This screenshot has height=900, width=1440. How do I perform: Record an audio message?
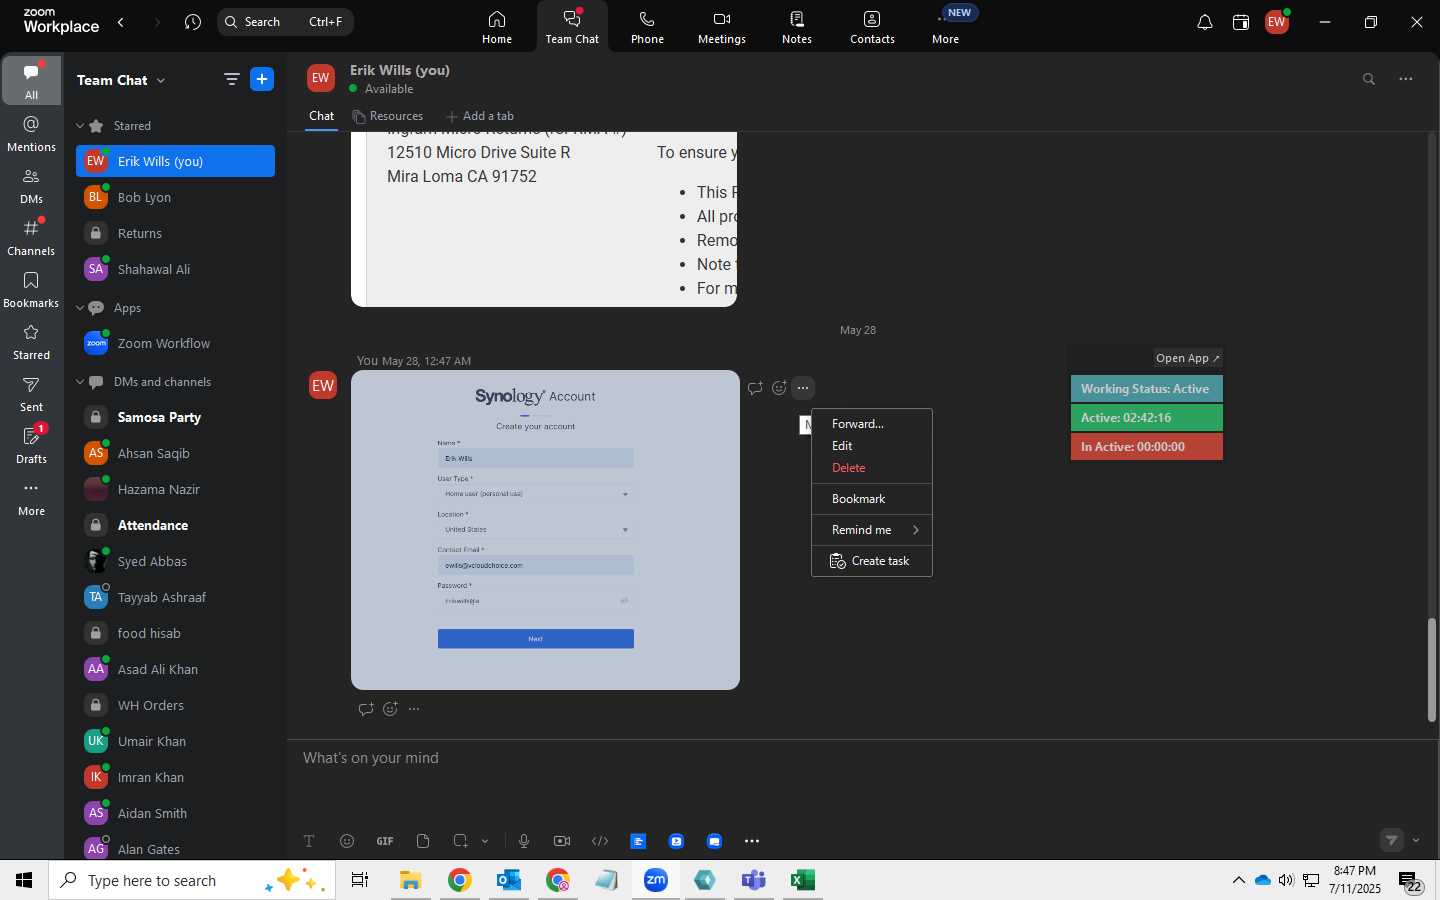524,841
